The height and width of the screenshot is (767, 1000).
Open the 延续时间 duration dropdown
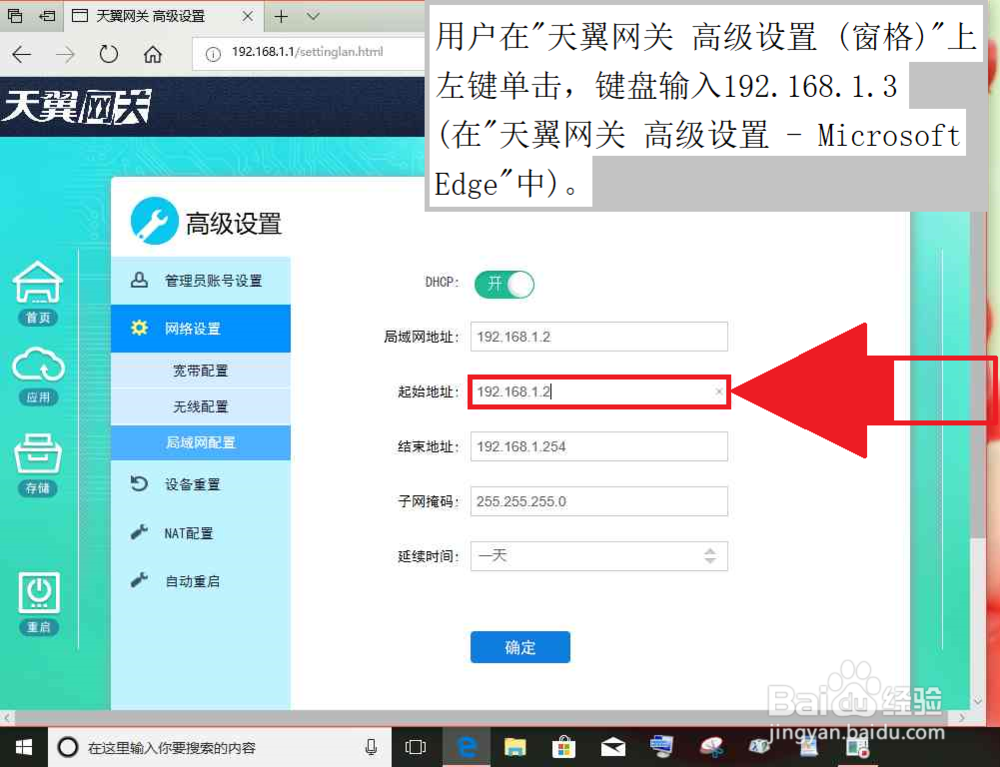[x=598, y=556]
